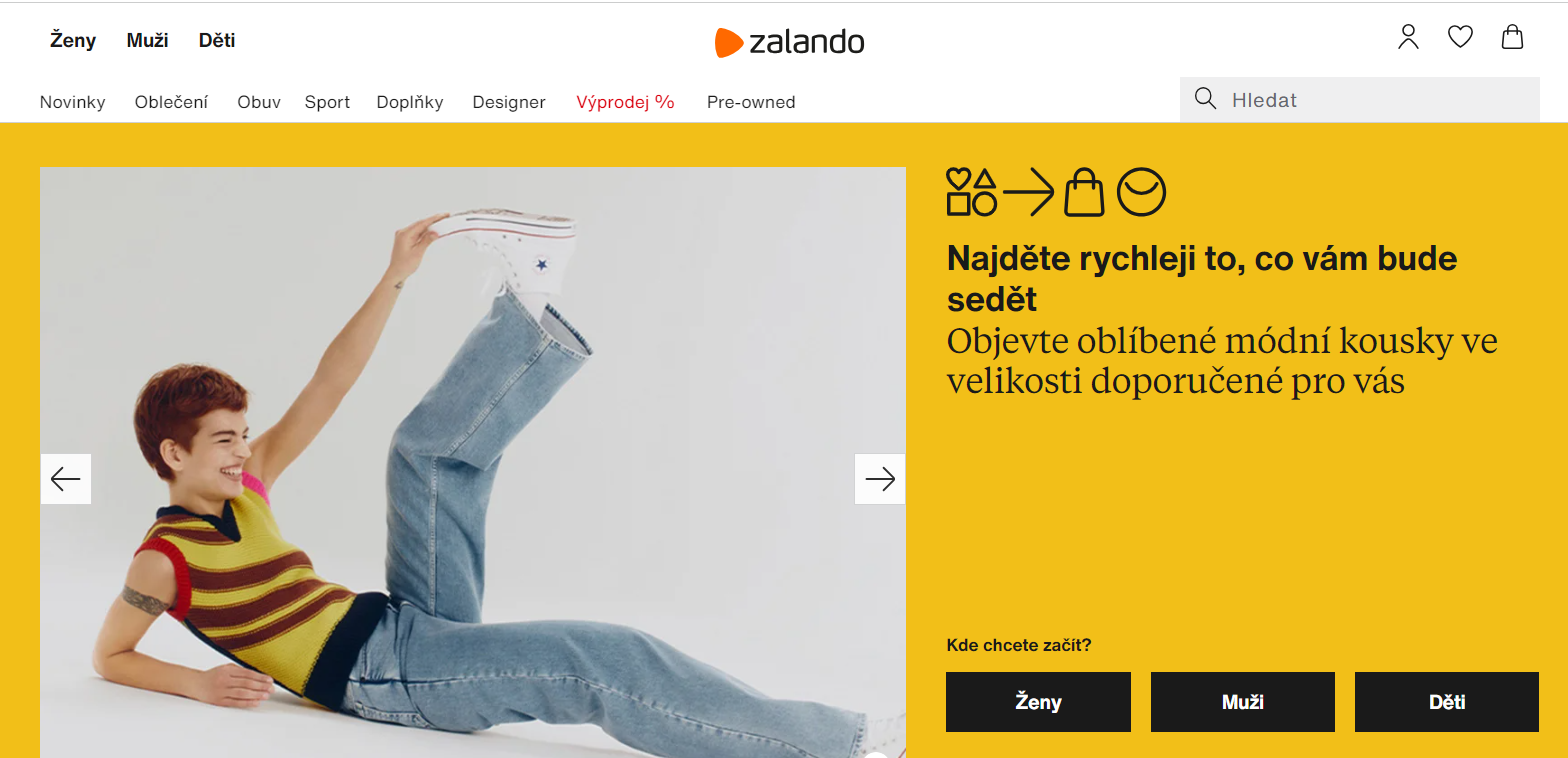The image size is (1568, 758).
Task: Open the Pre-owned section
Action: (x=751, y=102)
